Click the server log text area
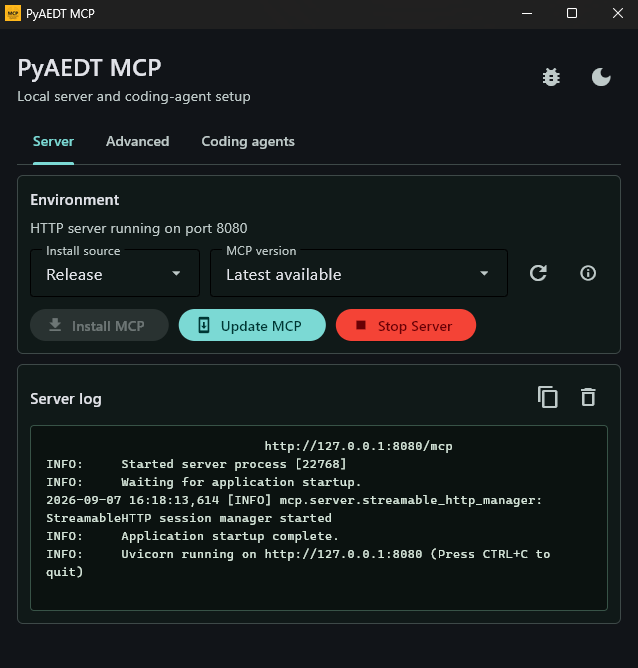This screenshot has height=668, width=638. 319,518
